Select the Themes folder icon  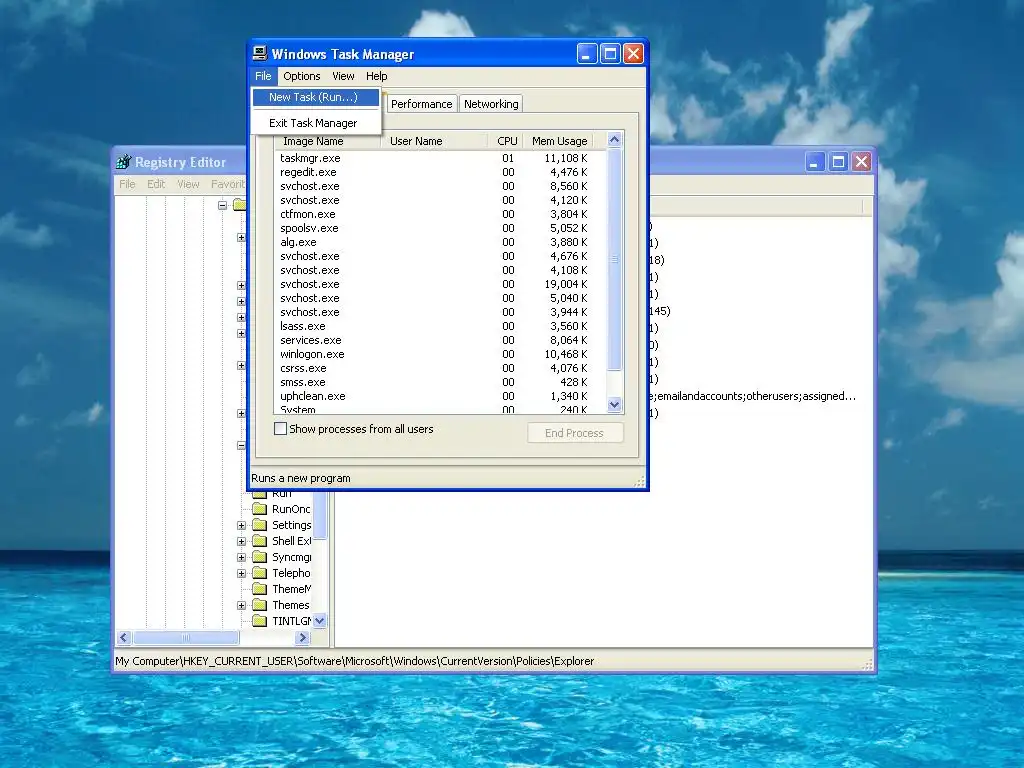pyautogui.click(x=260, y=605)
